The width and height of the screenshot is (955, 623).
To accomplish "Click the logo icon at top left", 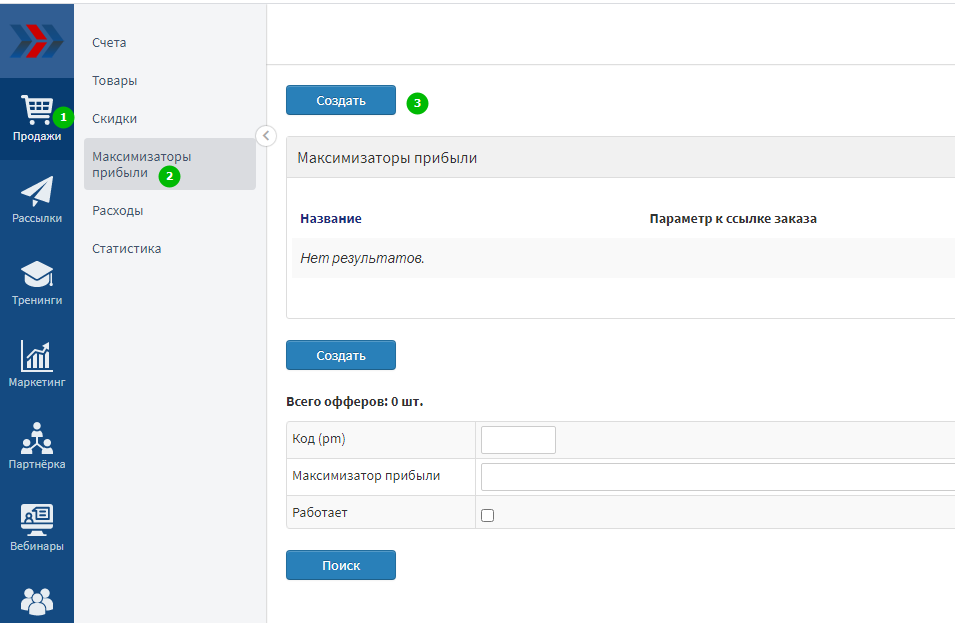I will pos(37,41).
